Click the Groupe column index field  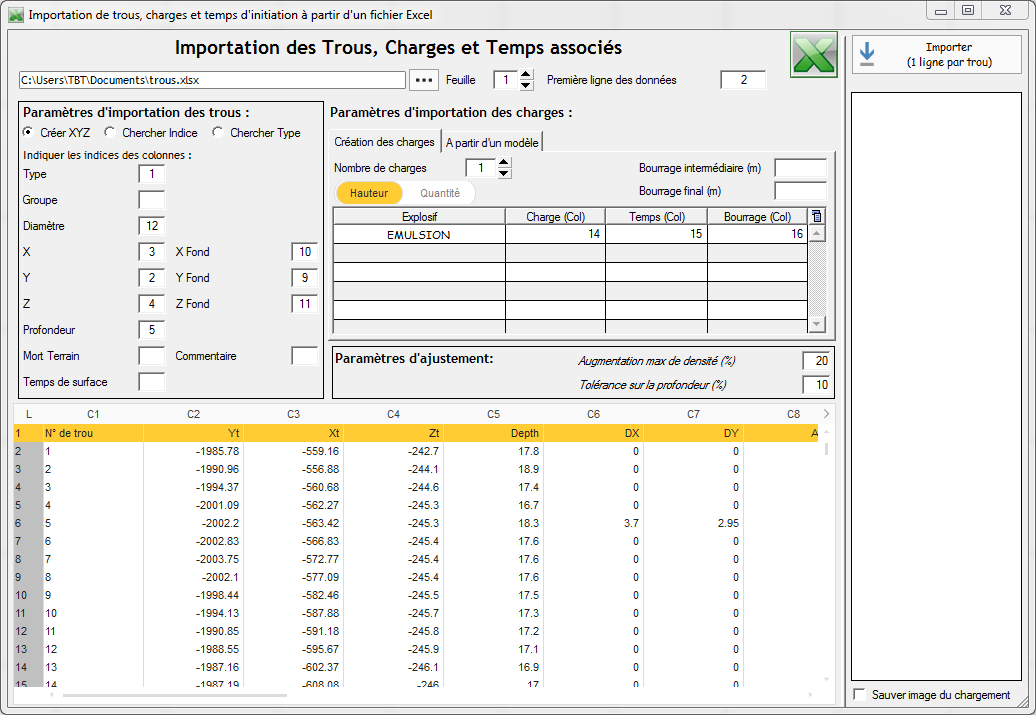click(x=152, y=200)
